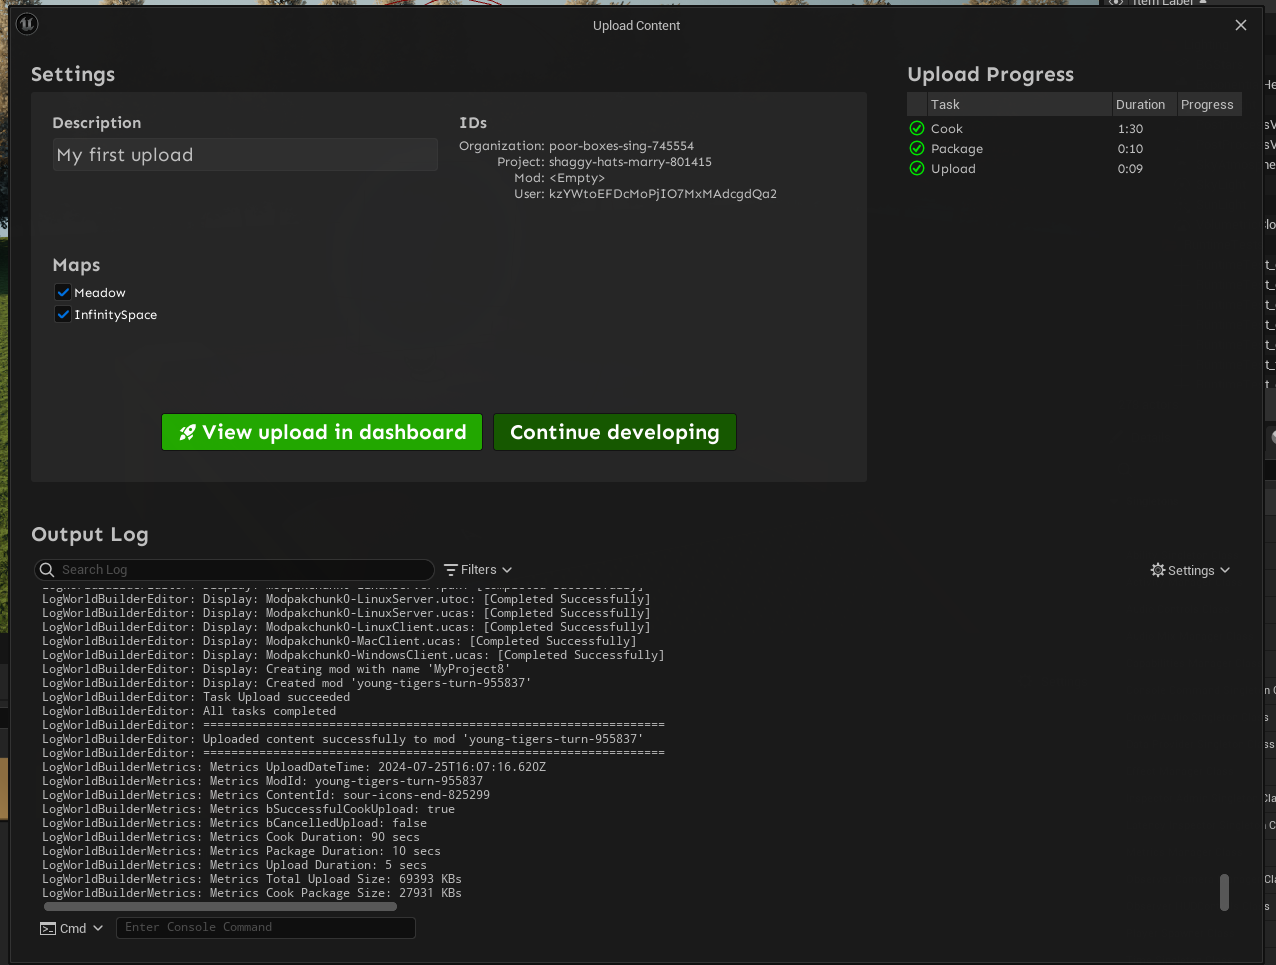Click the horizontal scrollbar of Output Log

tap(220, 907)
